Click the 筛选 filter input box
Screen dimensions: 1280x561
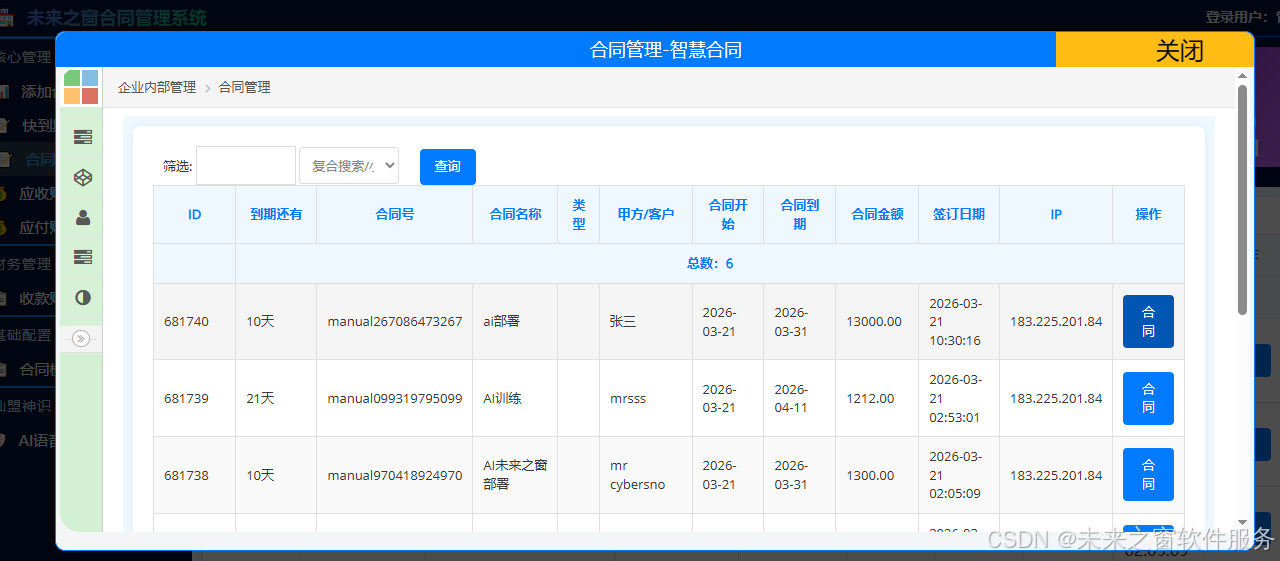[246, 166]
